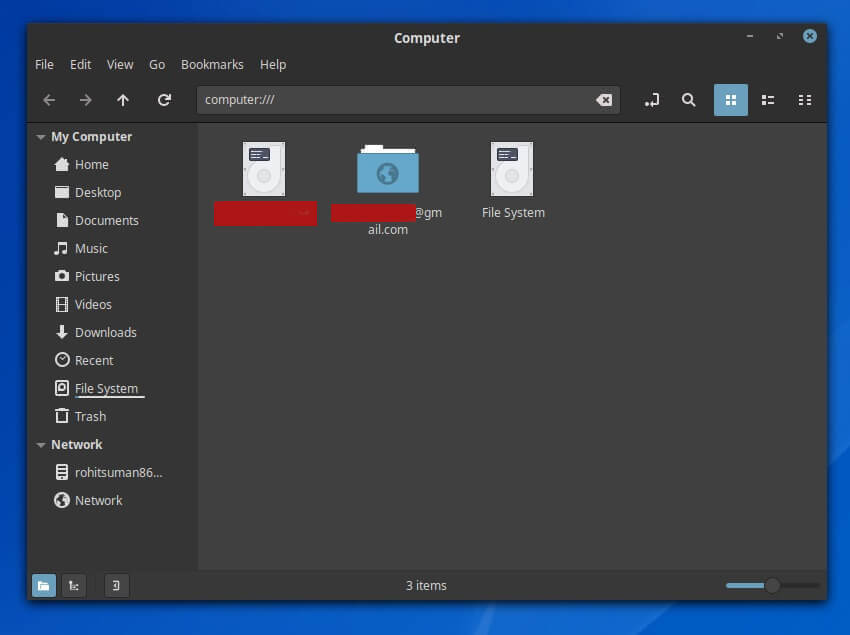This screenshot has height=635, width=850.
Task: Open the View menu
Action: click(x=120, y=64)
